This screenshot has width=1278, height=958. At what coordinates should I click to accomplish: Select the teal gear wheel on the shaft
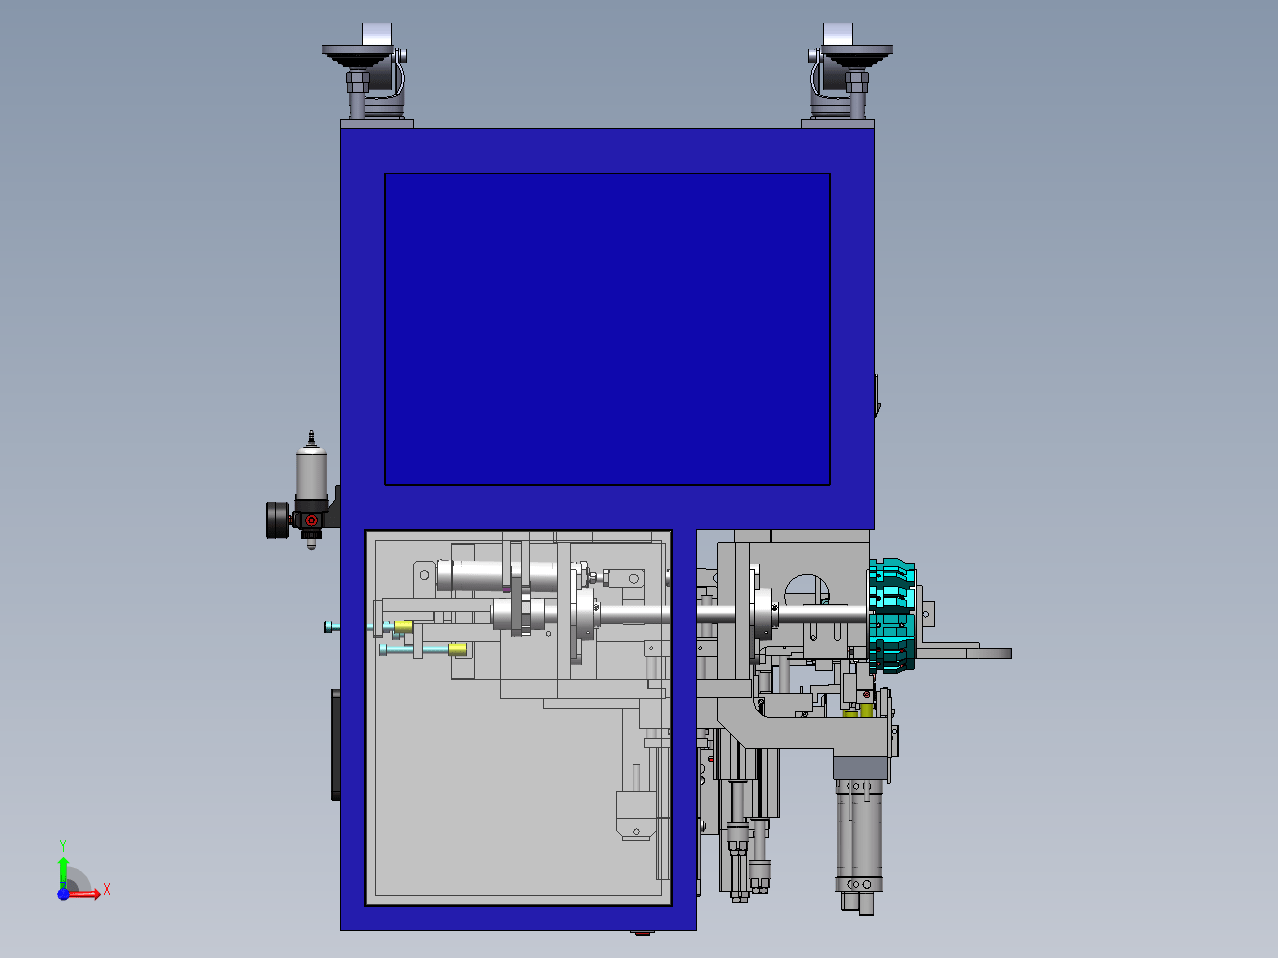point(891,615)
